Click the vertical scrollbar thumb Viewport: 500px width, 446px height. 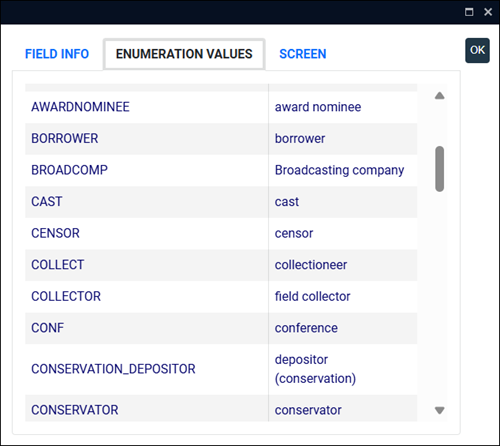tap(440, 169)
